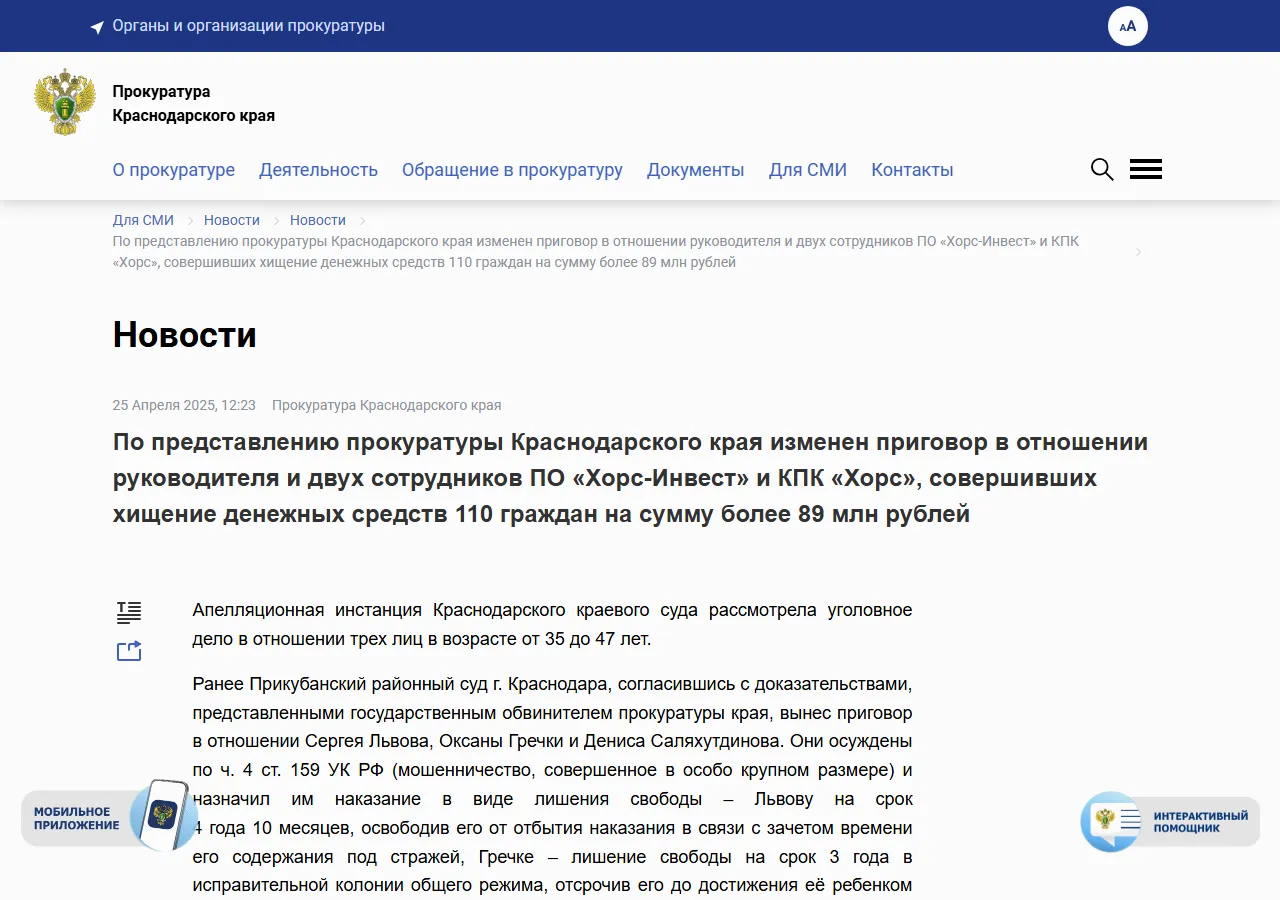Open the Обращение в прокуратуру menu
This screenshot has width=1280, height=900.
coord(512,170)
